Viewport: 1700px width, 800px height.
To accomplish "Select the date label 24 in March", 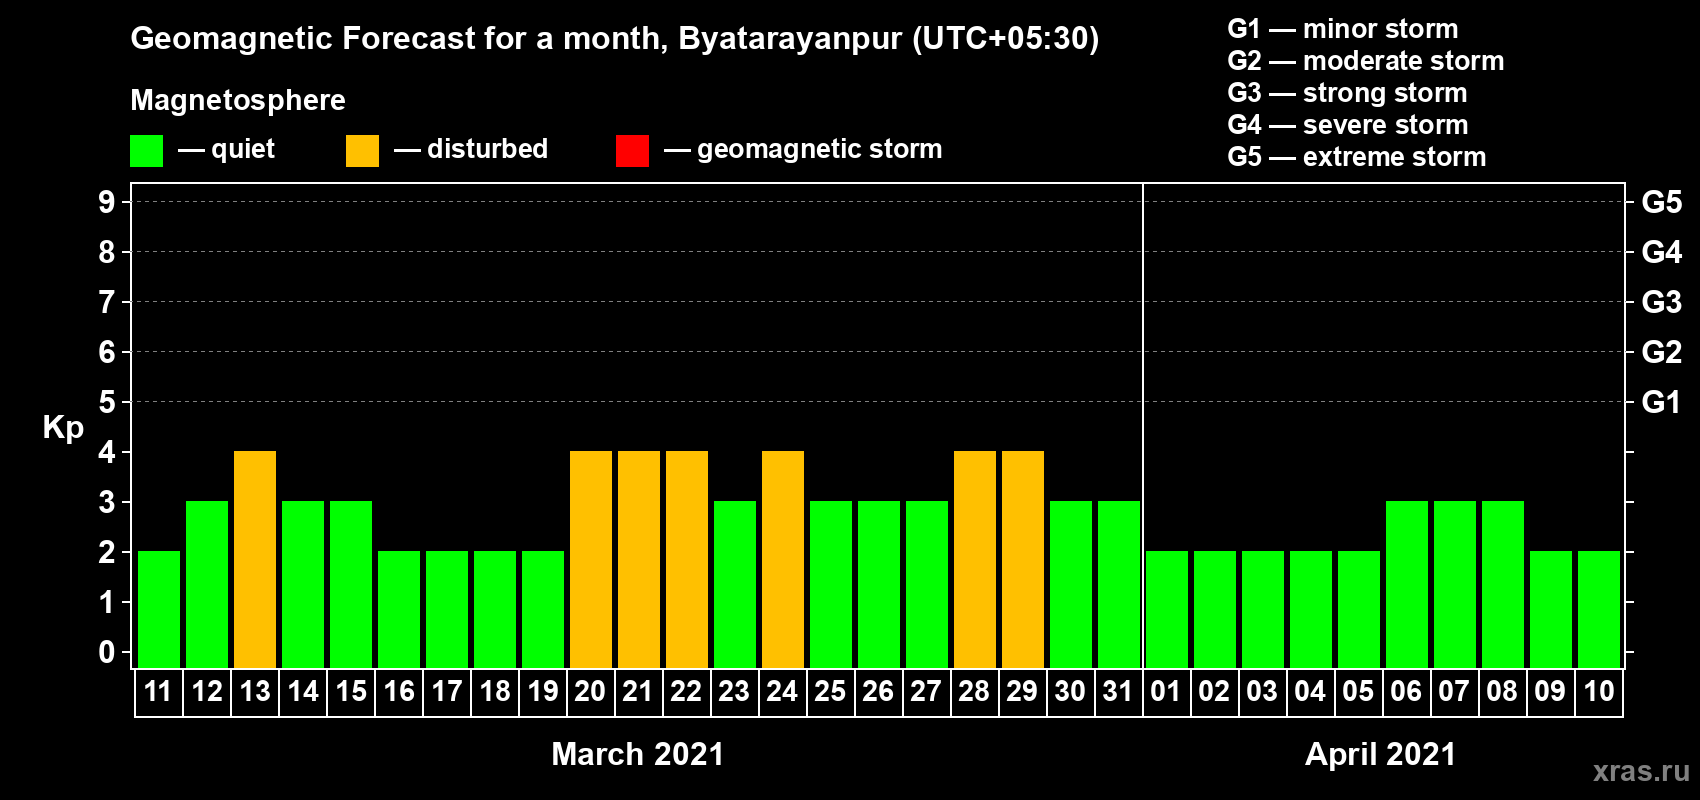I will [782, 691].
